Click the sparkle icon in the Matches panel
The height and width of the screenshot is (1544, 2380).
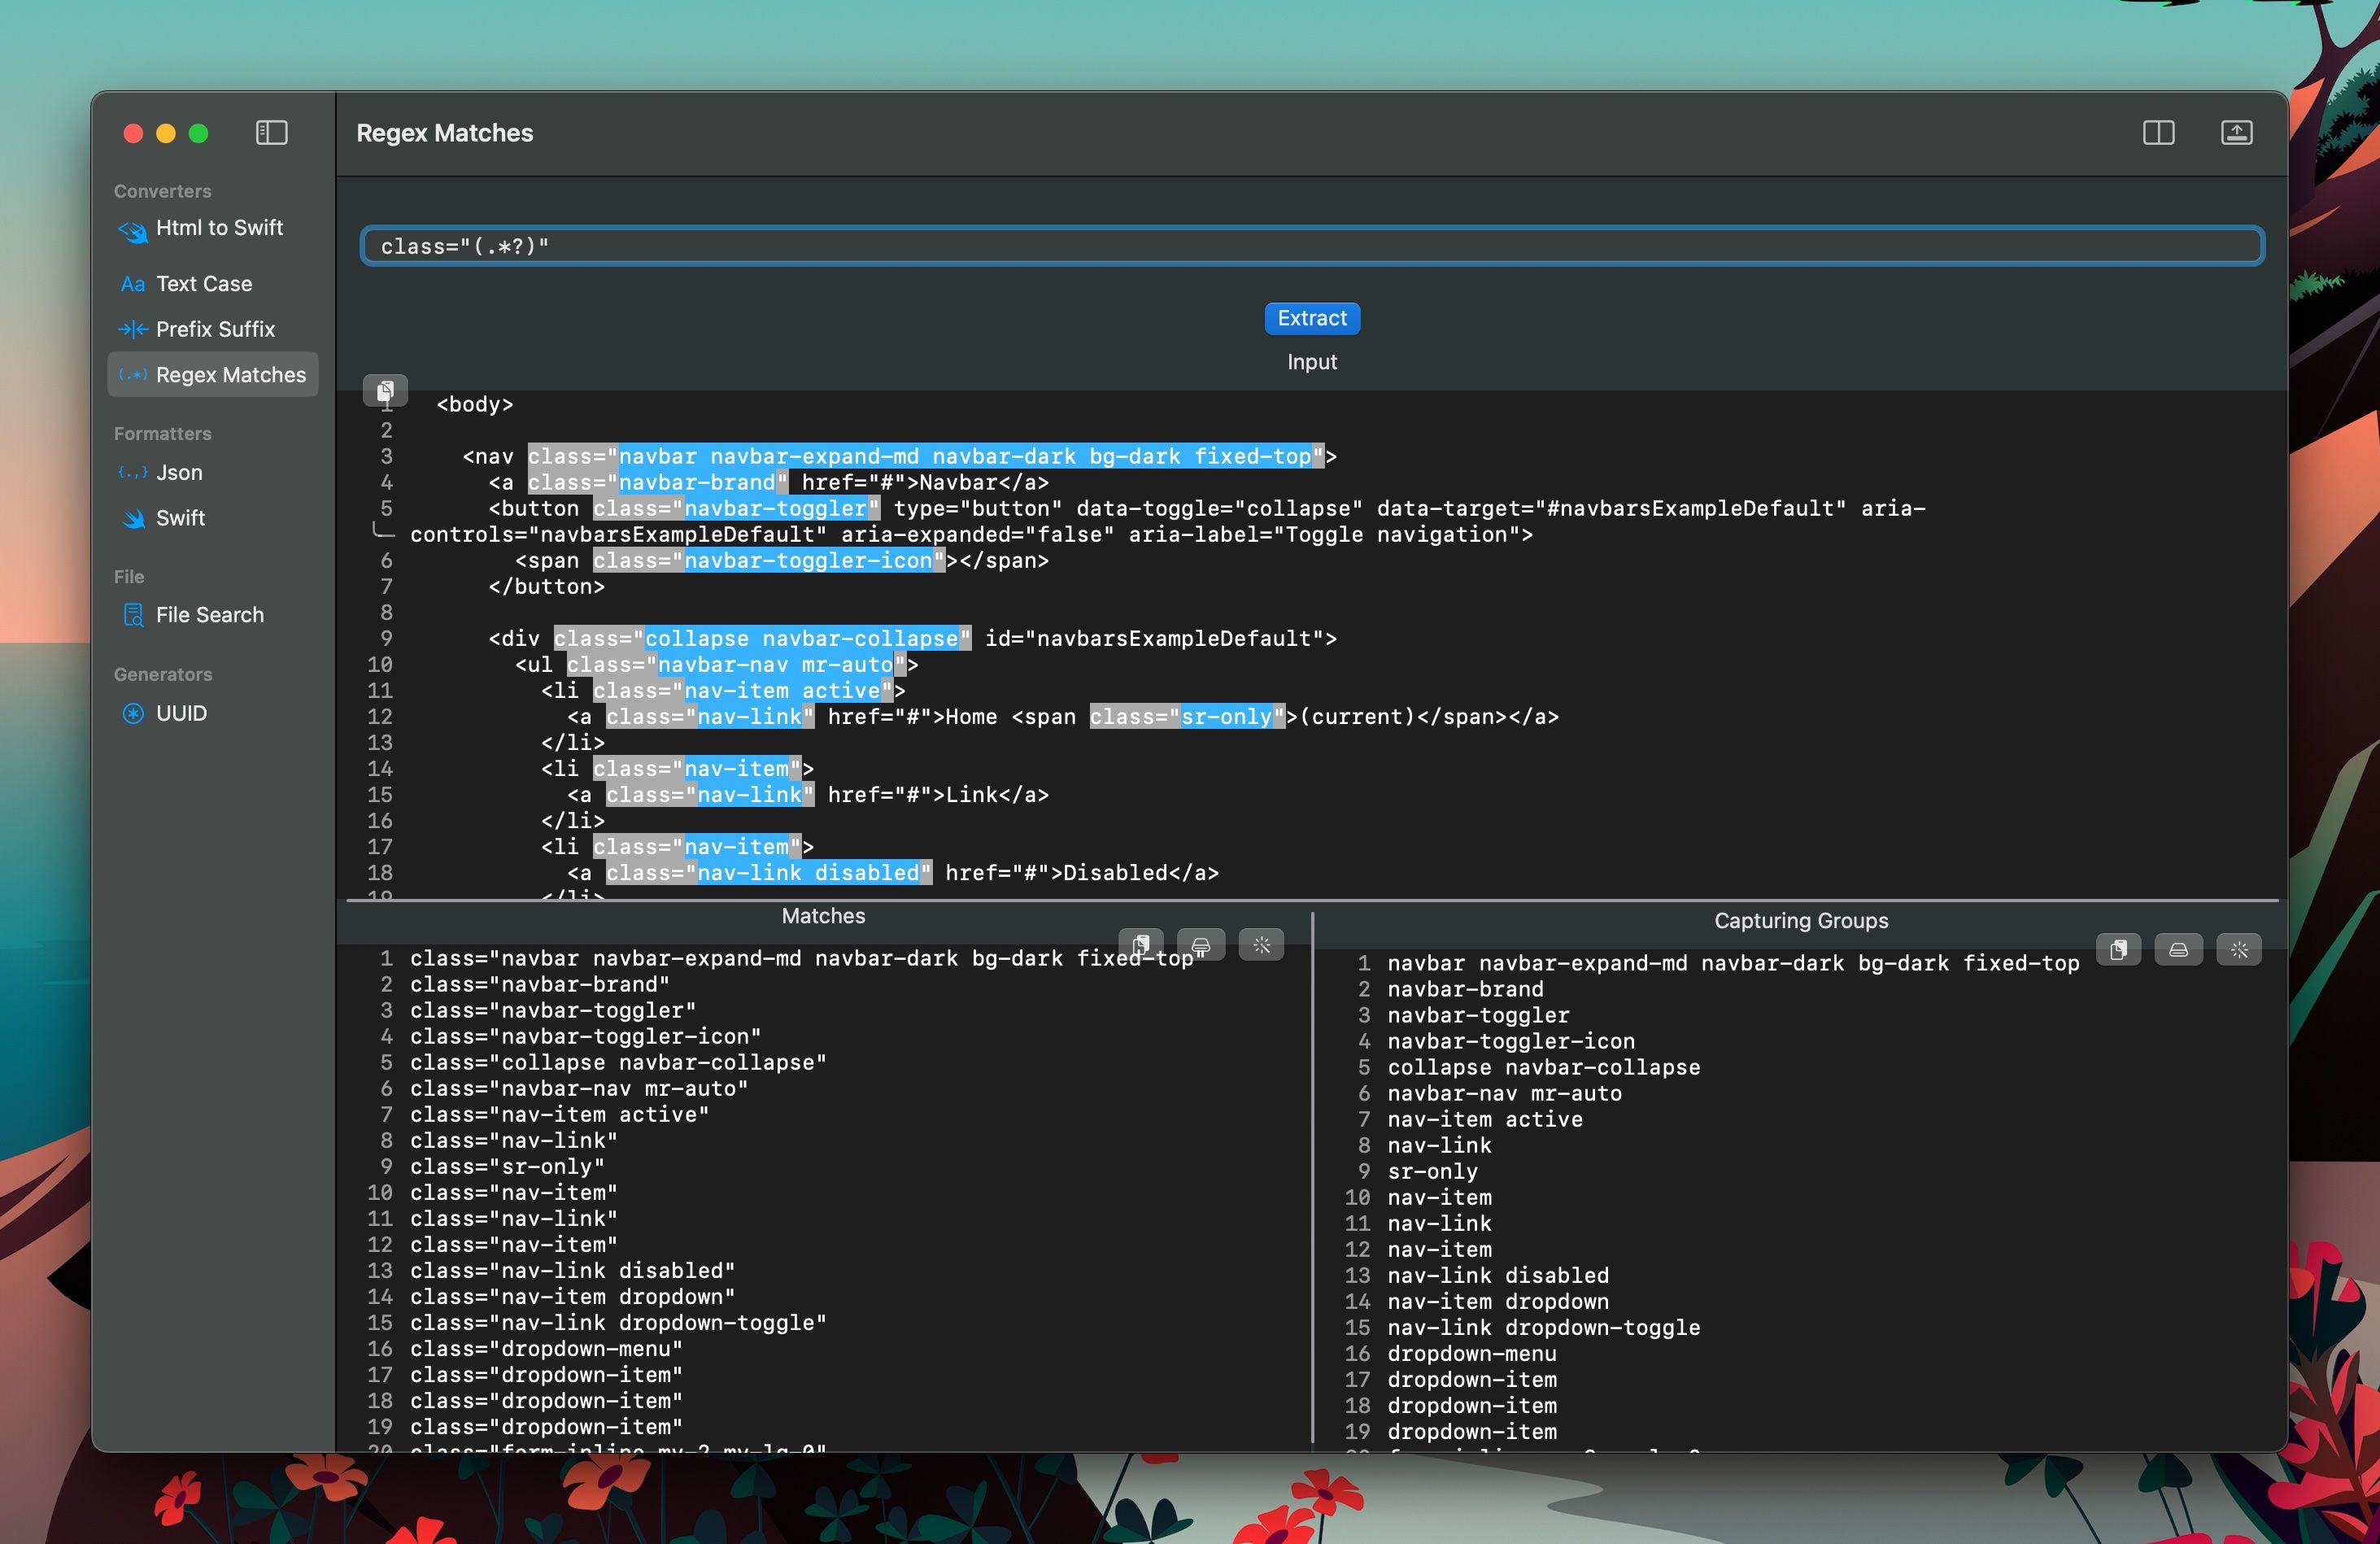point(1261,944)
